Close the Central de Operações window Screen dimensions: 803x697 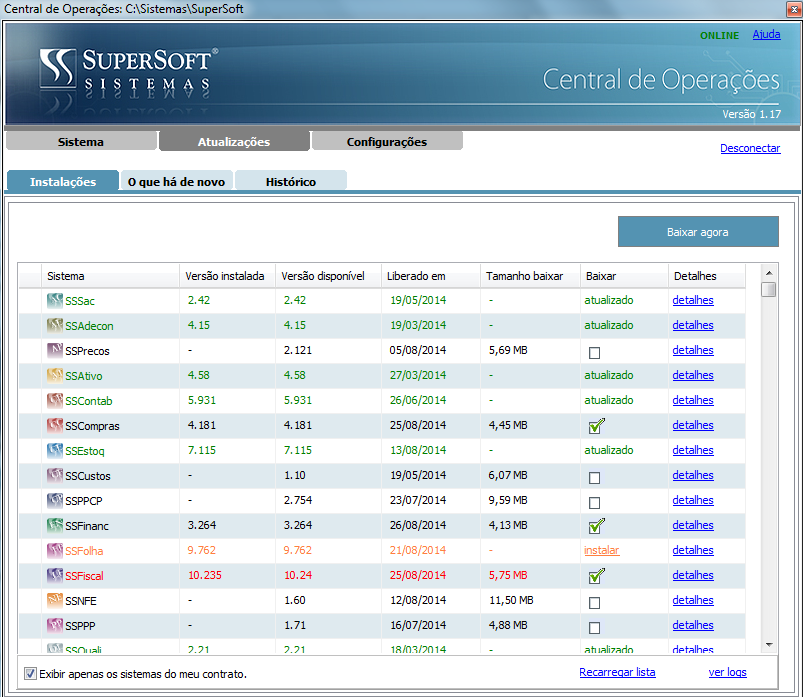coord(794,9)
